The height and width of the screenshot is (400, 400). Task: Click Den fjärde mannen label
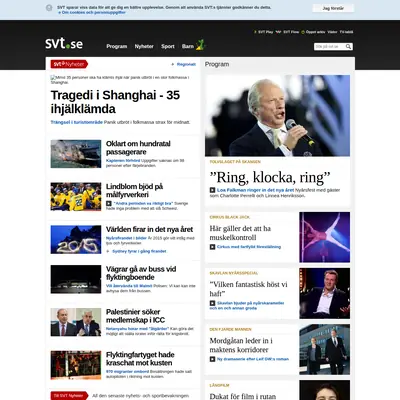(x=230, y=329)
